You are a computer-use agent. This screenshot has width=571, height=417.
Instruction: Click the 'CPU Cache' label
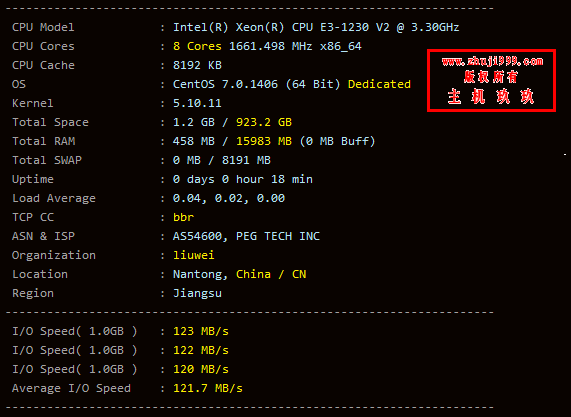(43, 65)
